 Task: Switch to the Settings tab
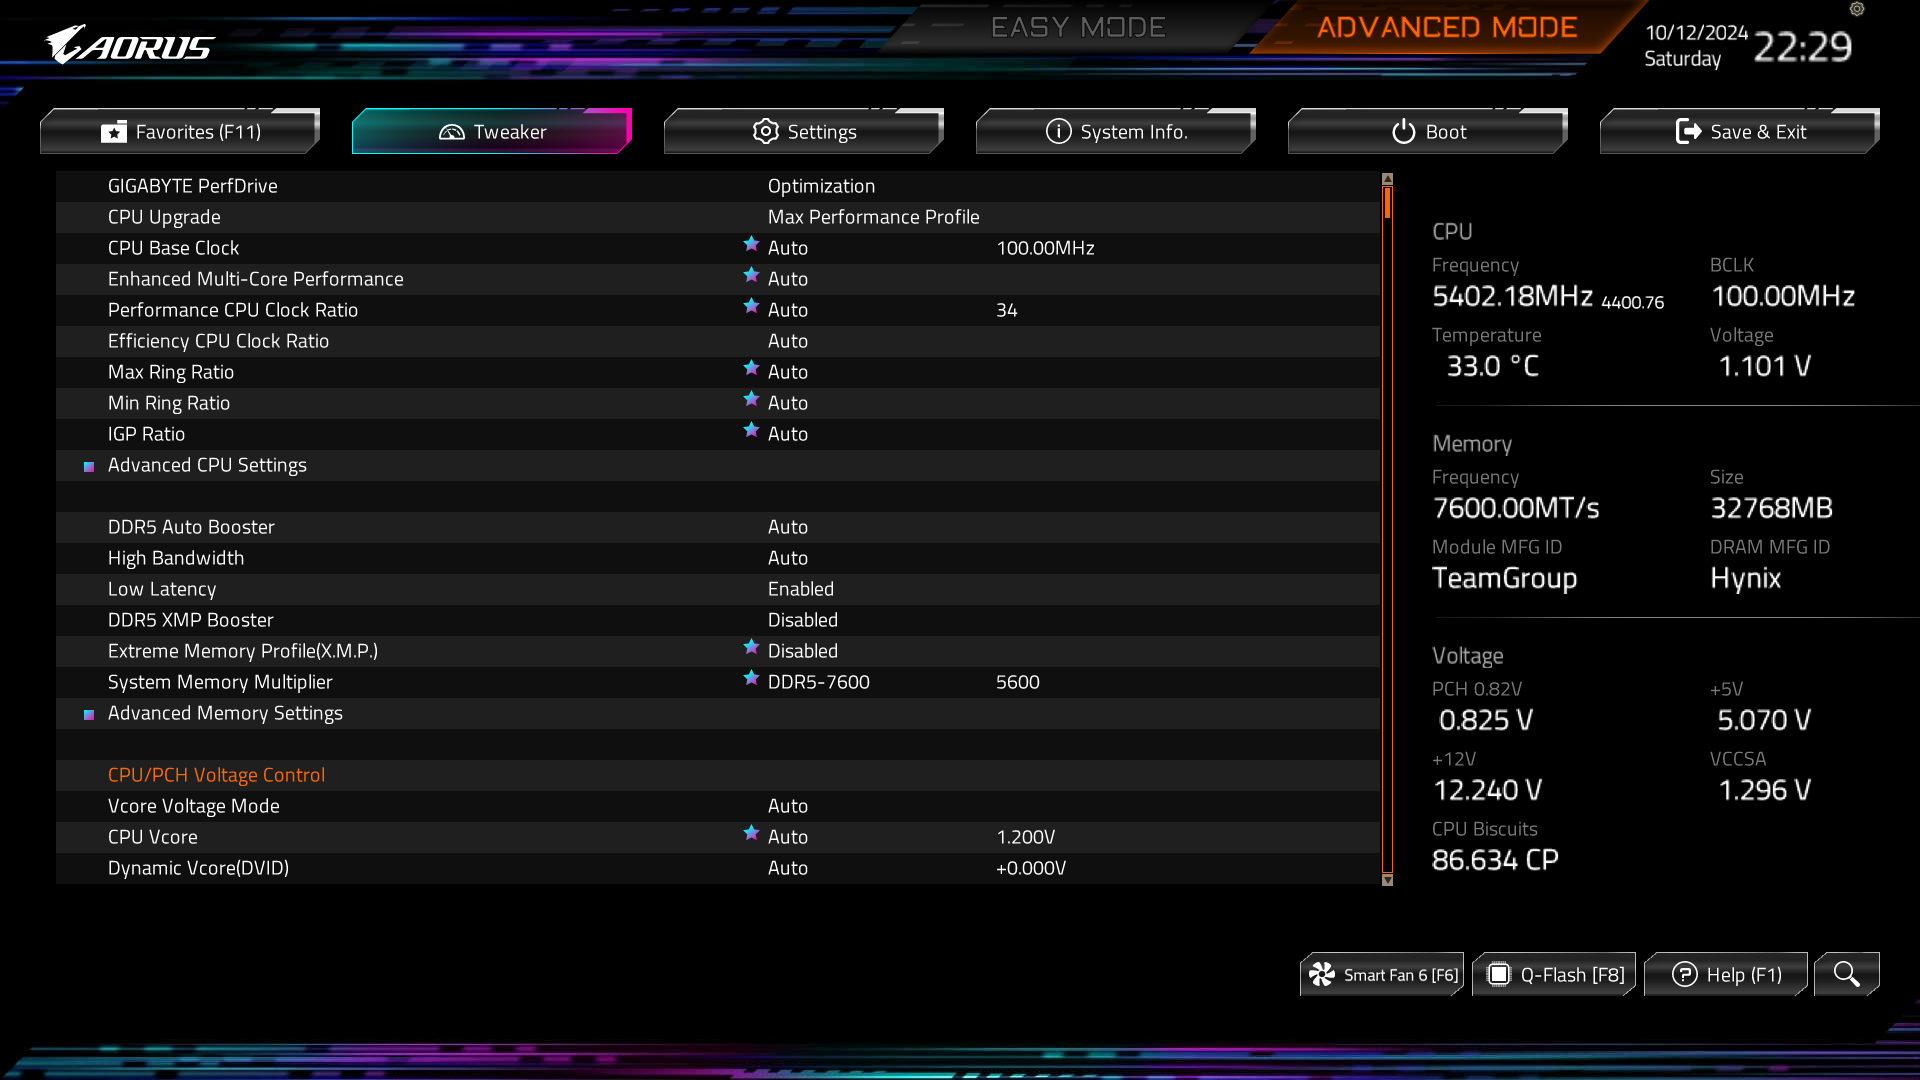[x=804, y=132]
